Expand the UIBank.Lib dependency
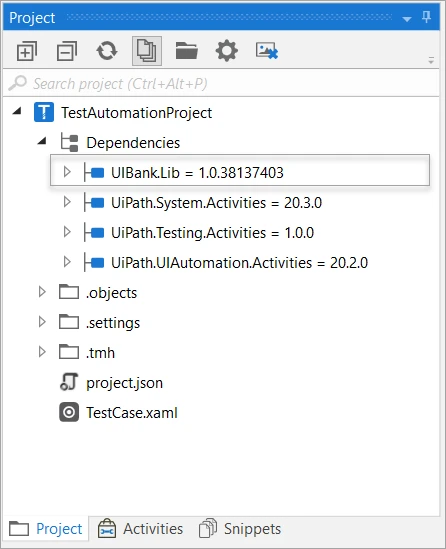This screenshot has height=549, width=446. click(x=67, y=172)
